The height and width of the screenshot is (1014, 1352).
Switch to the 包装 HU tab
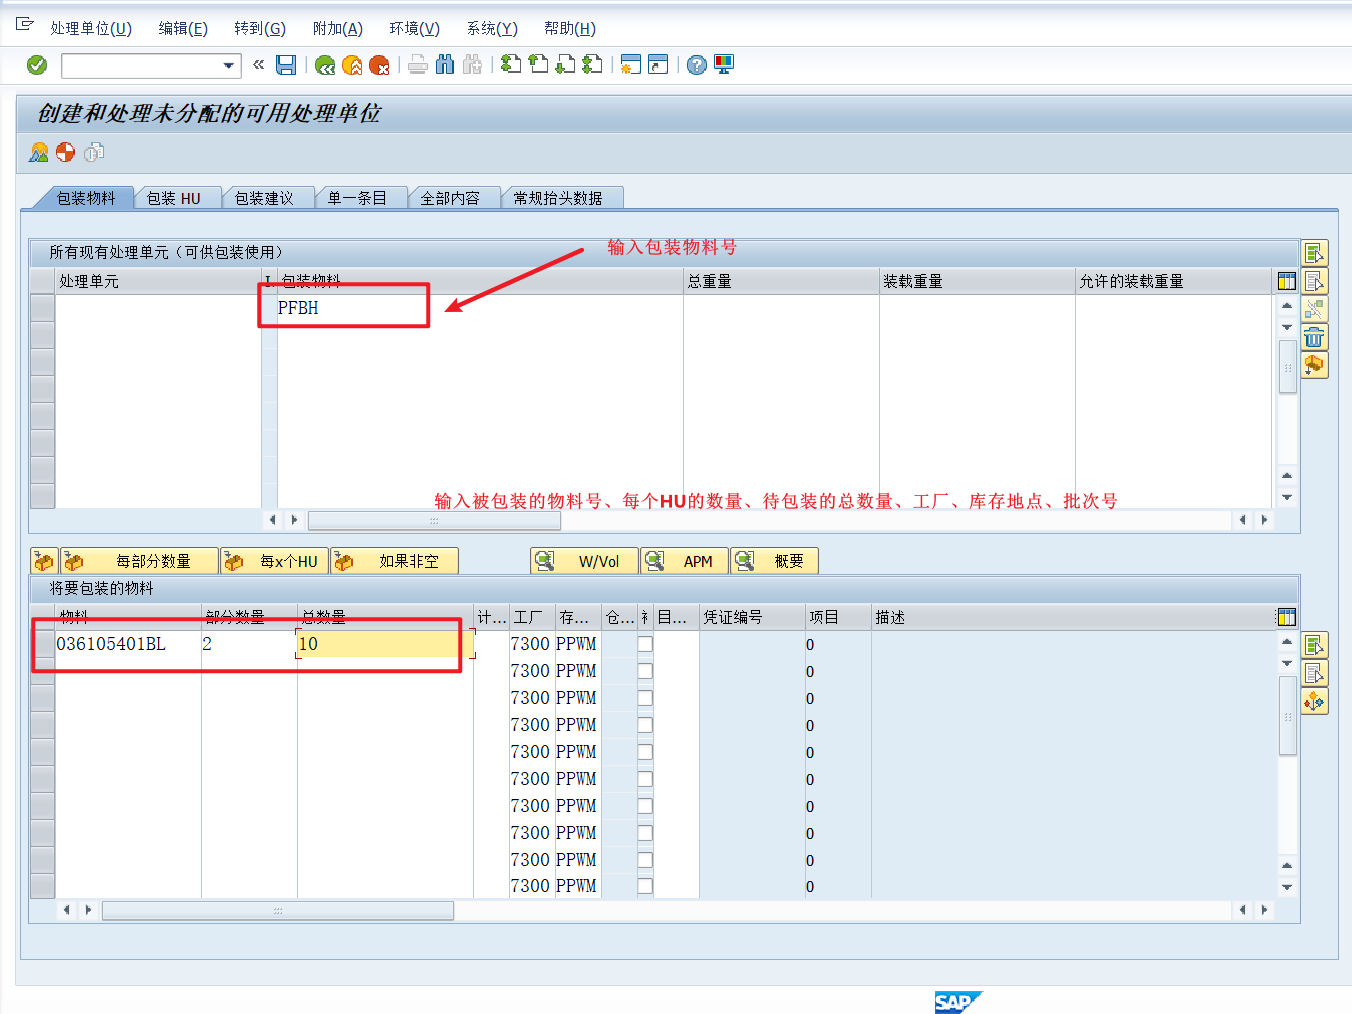point(175,198)
